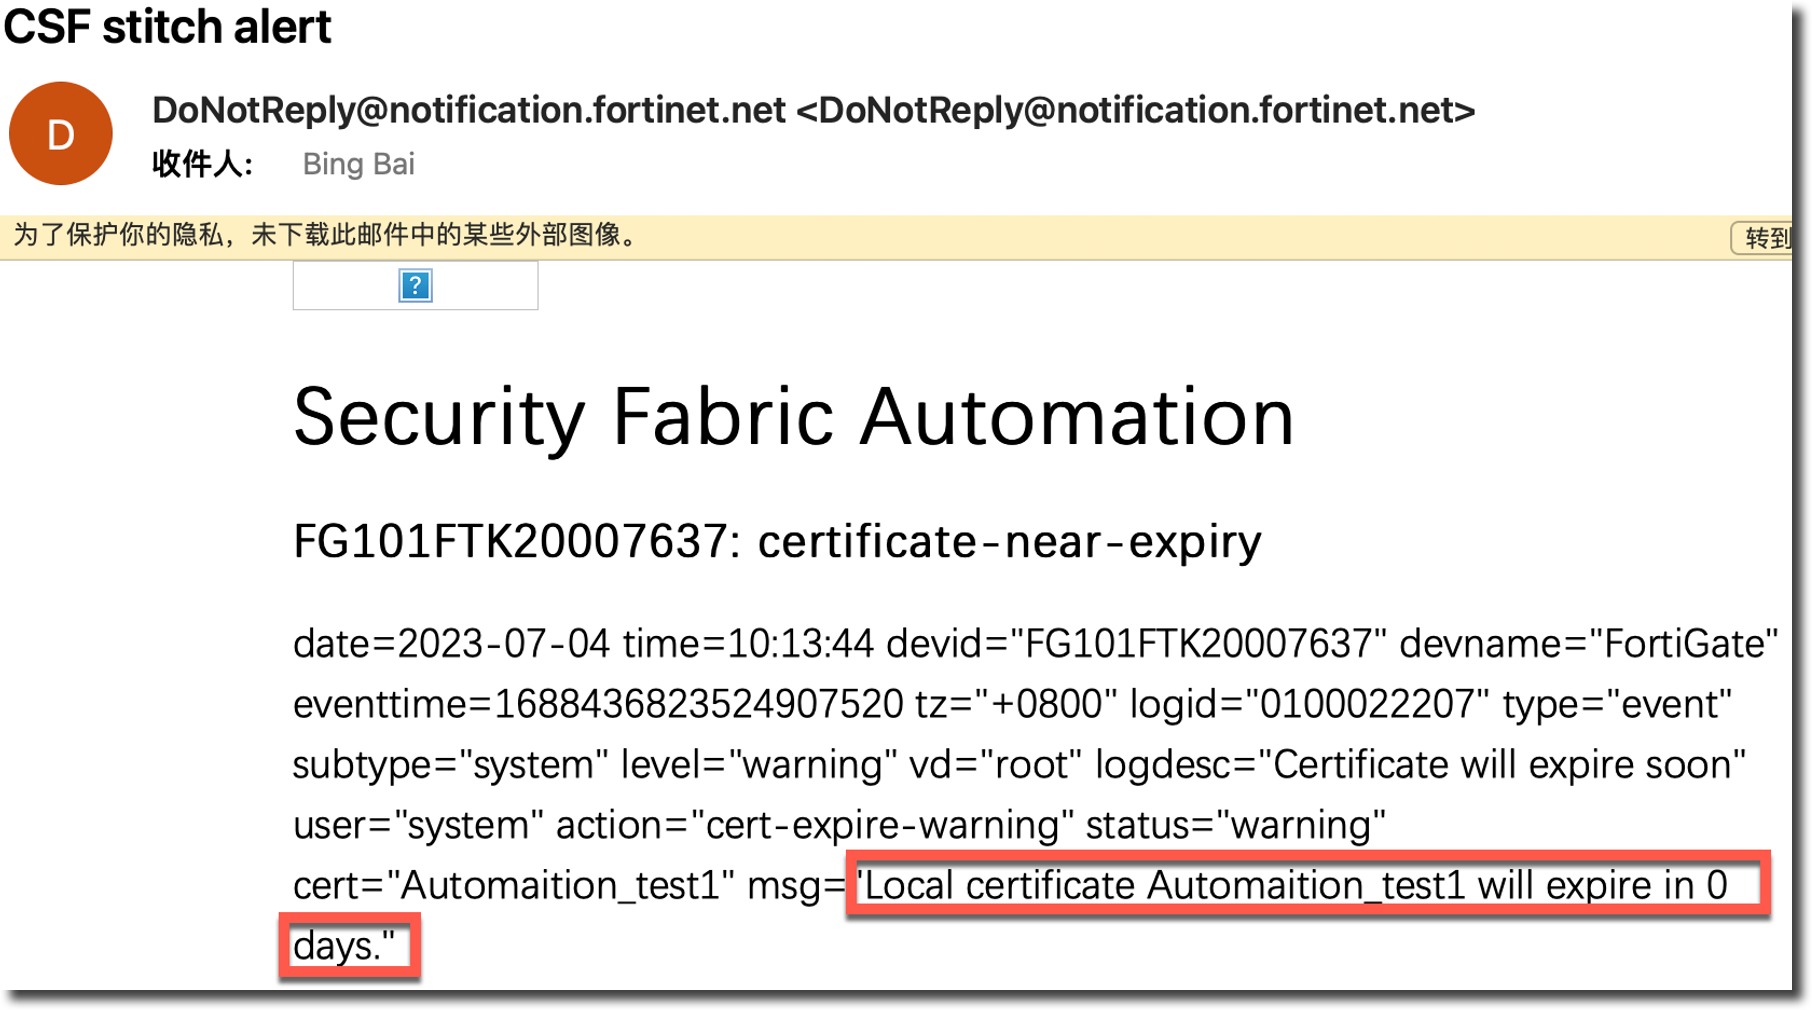Click the cert="Automaition_test1" field
This screenshot has width=1812, height=1010.
(513, 886)
